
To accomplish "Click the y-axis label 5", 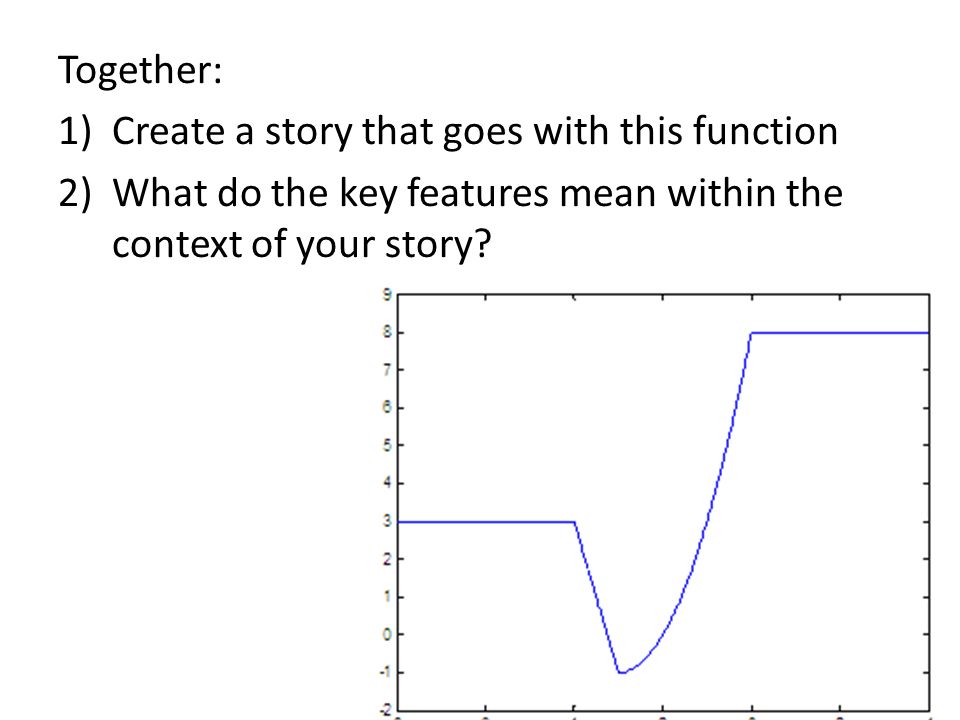I will [387, 445].
